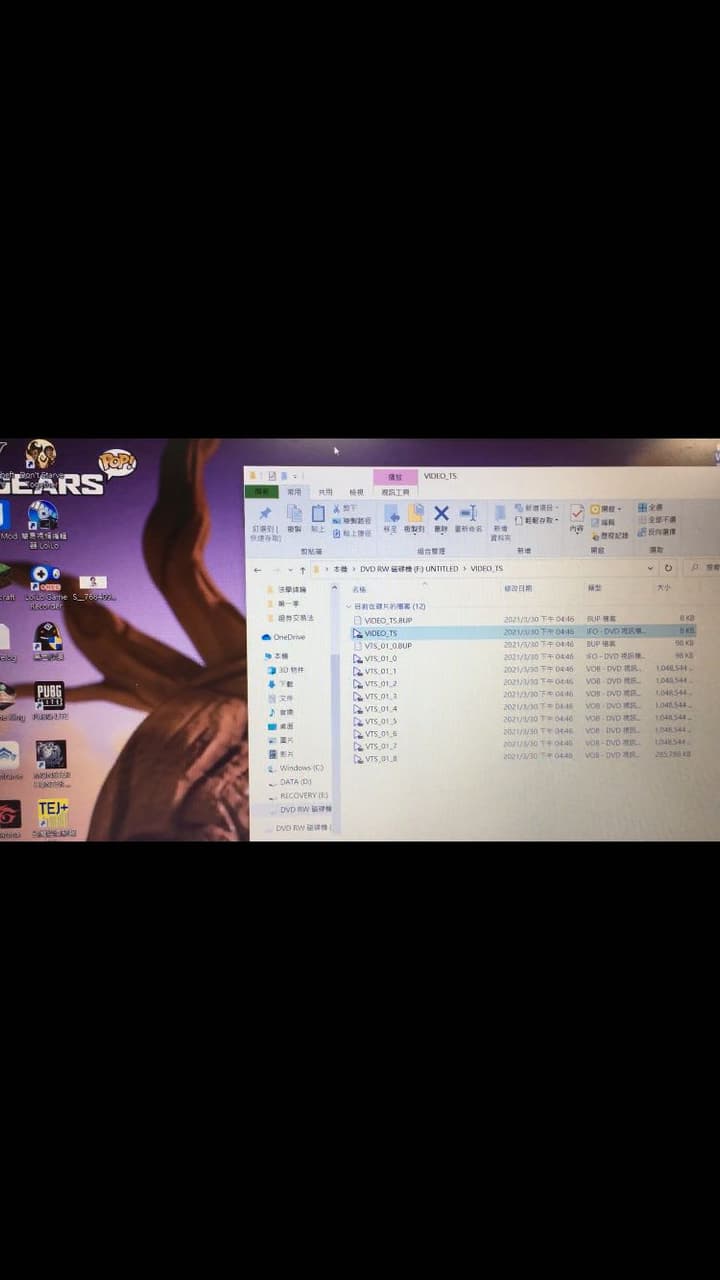The height and width of the screenshot is (1280, 720).
Task: Select the VTS_01_6 file
Action: point(522,733)
